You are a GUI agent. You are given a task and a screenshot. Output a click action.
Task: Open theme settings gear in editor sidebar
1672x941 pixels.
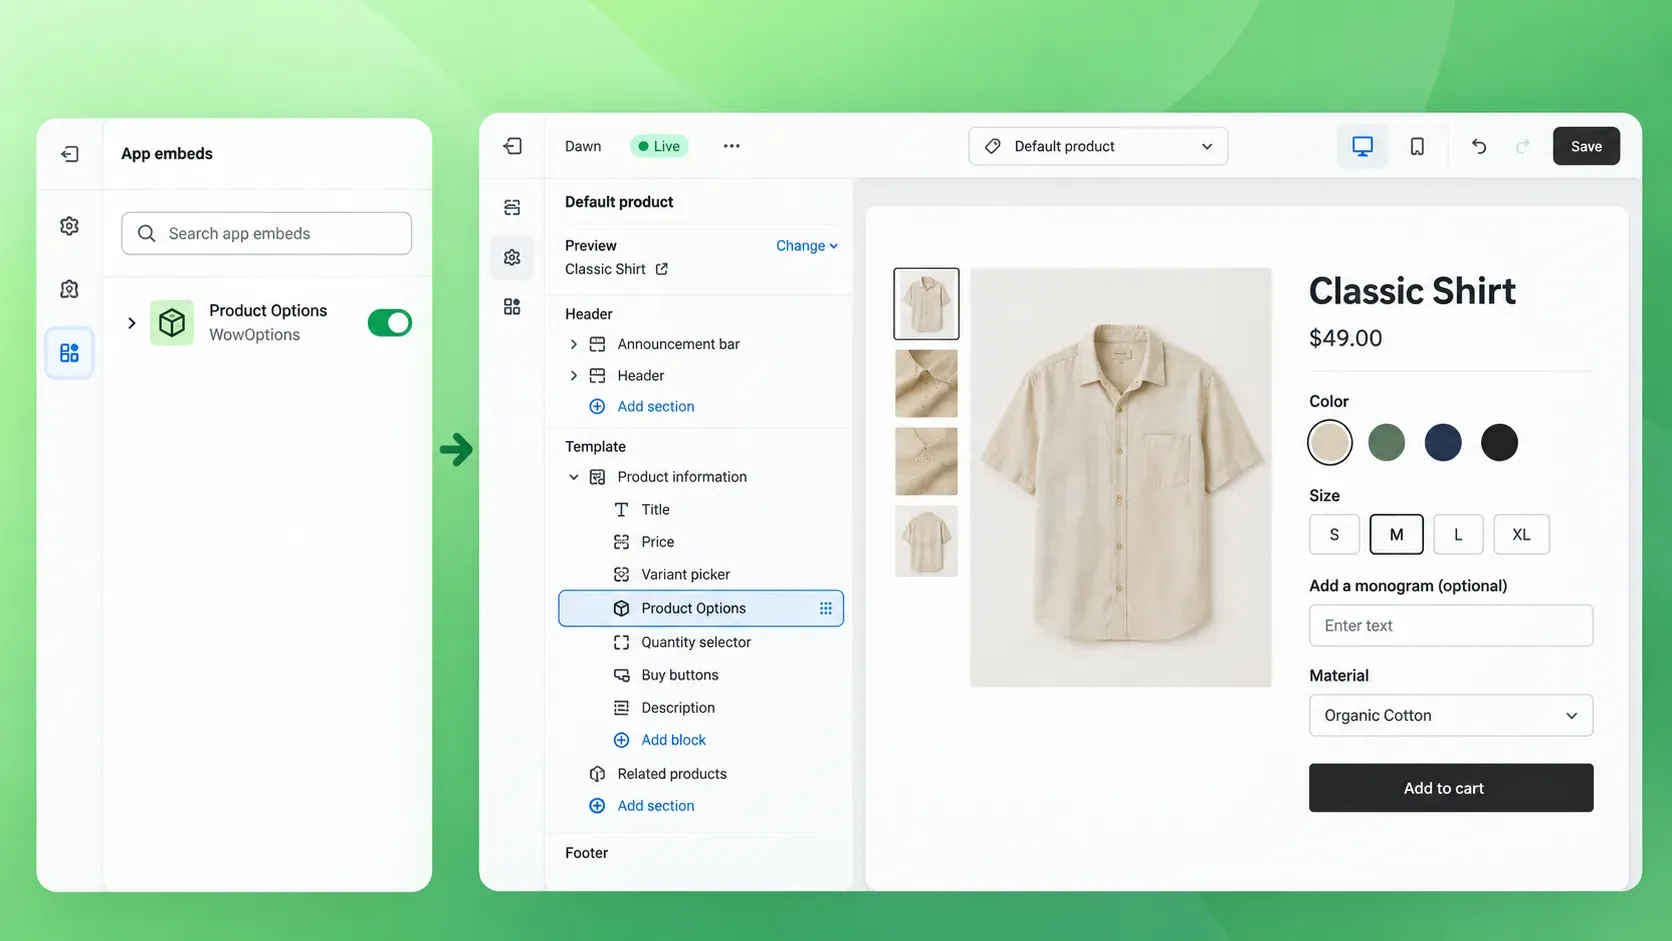coord(512,257)
